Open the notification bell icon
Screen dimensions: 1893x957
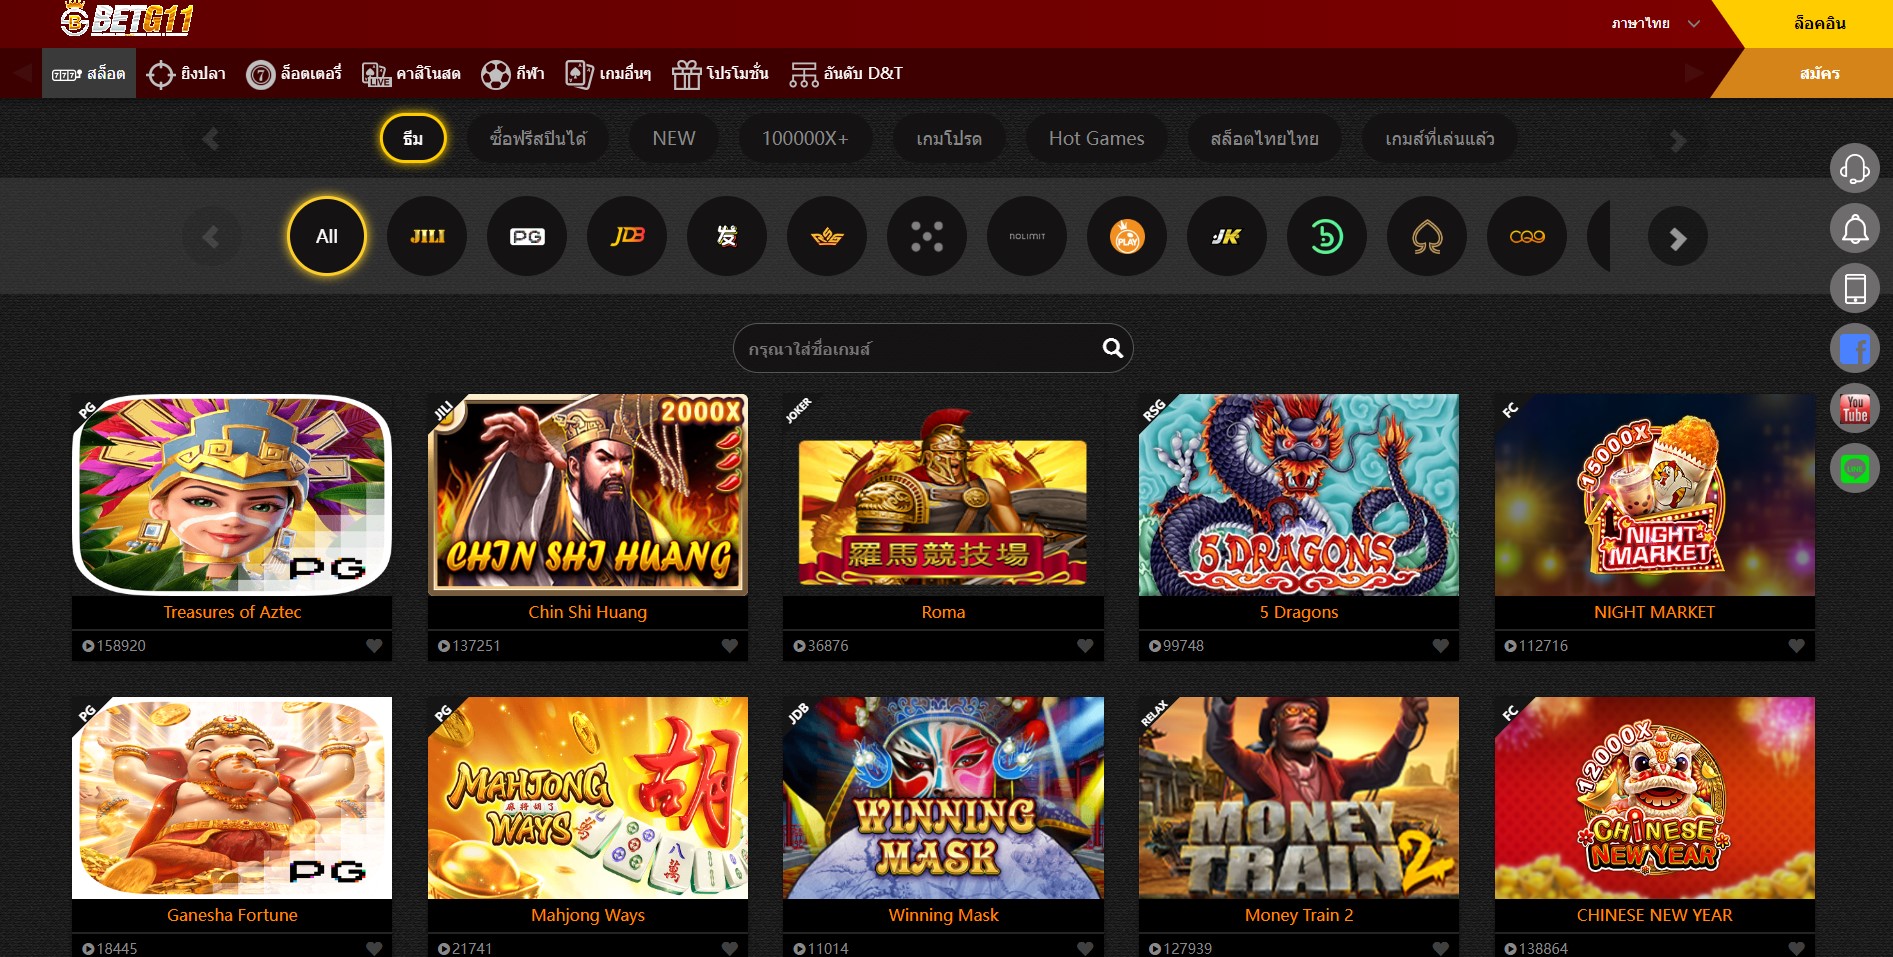1855,229
